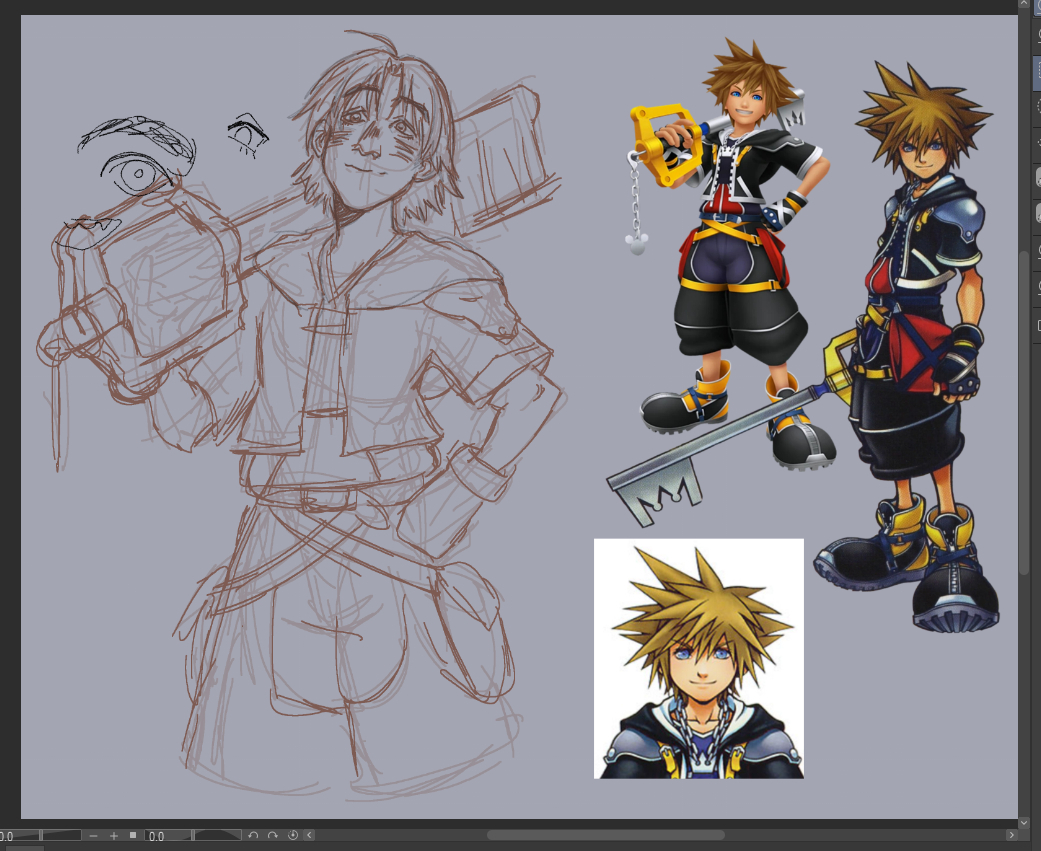This screenshot has width=1041, height=851.
Task: Click the rotation angle input field
Action: click(165, 835)
